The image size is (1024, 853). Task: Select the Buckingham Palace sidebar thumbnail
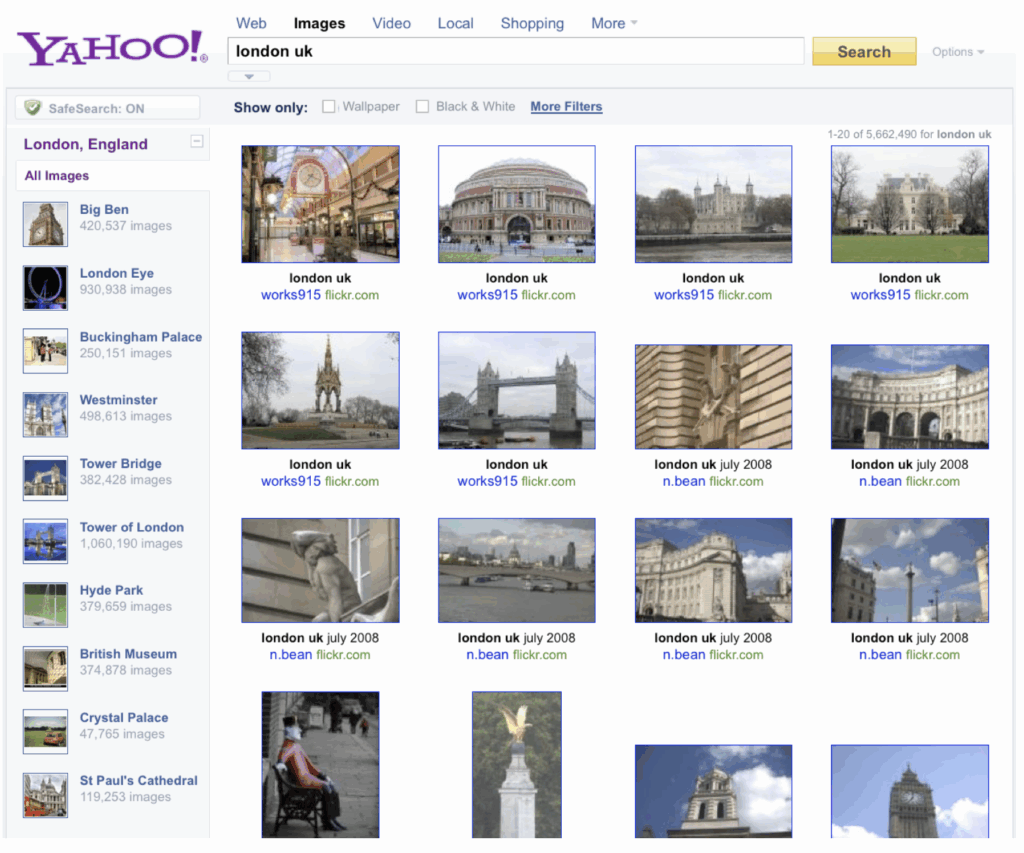(45, 351)
